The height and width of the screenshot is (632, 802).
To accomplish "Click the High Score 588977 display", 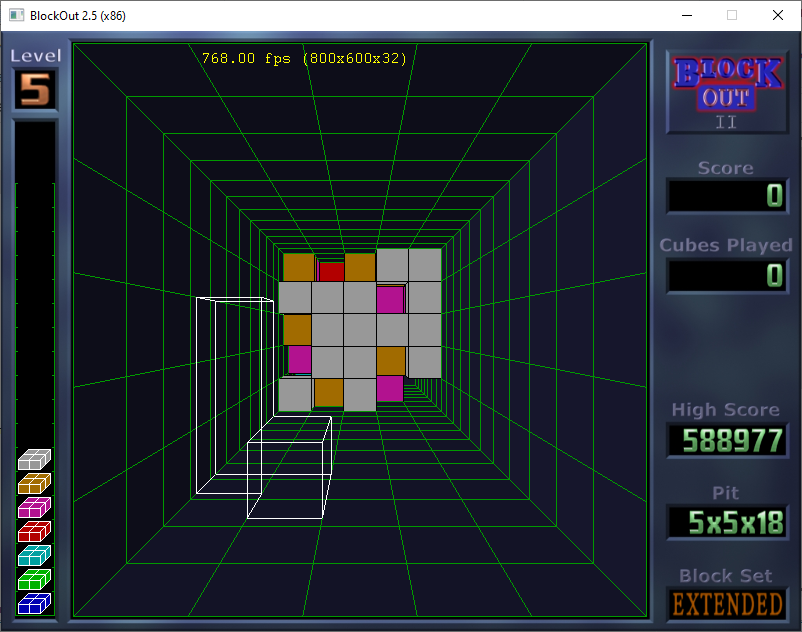I will pyautogui.click(x=727, y=440).
